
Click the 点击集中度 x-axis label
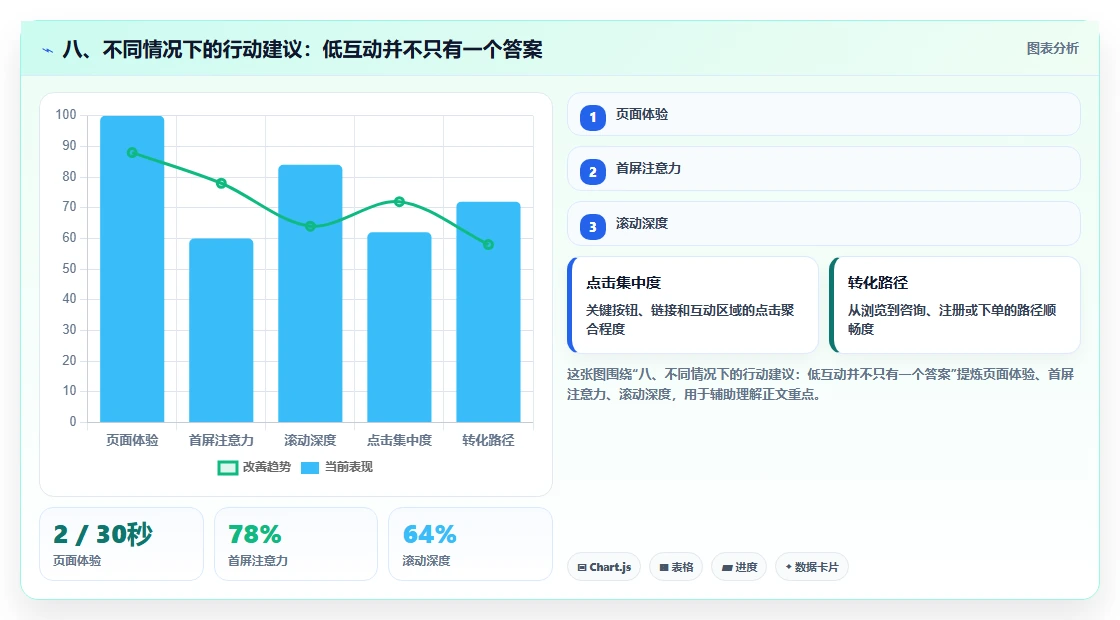coord(399,440)
